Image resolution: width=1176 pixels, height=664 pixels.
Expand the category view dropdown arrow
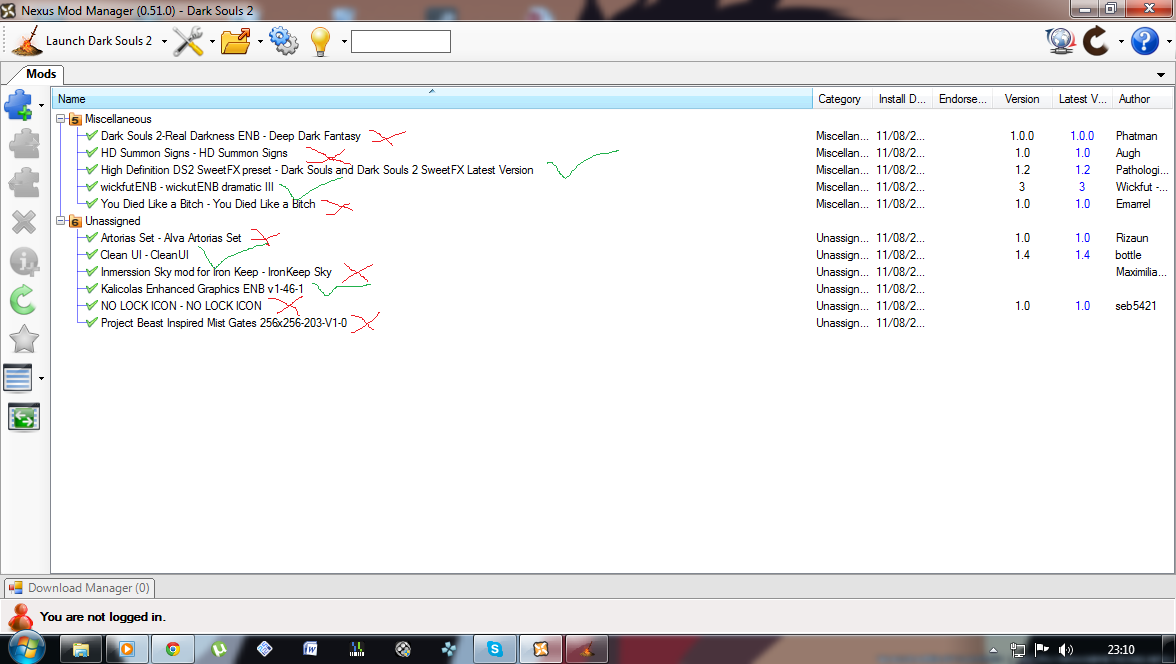(x=41, y=378)
